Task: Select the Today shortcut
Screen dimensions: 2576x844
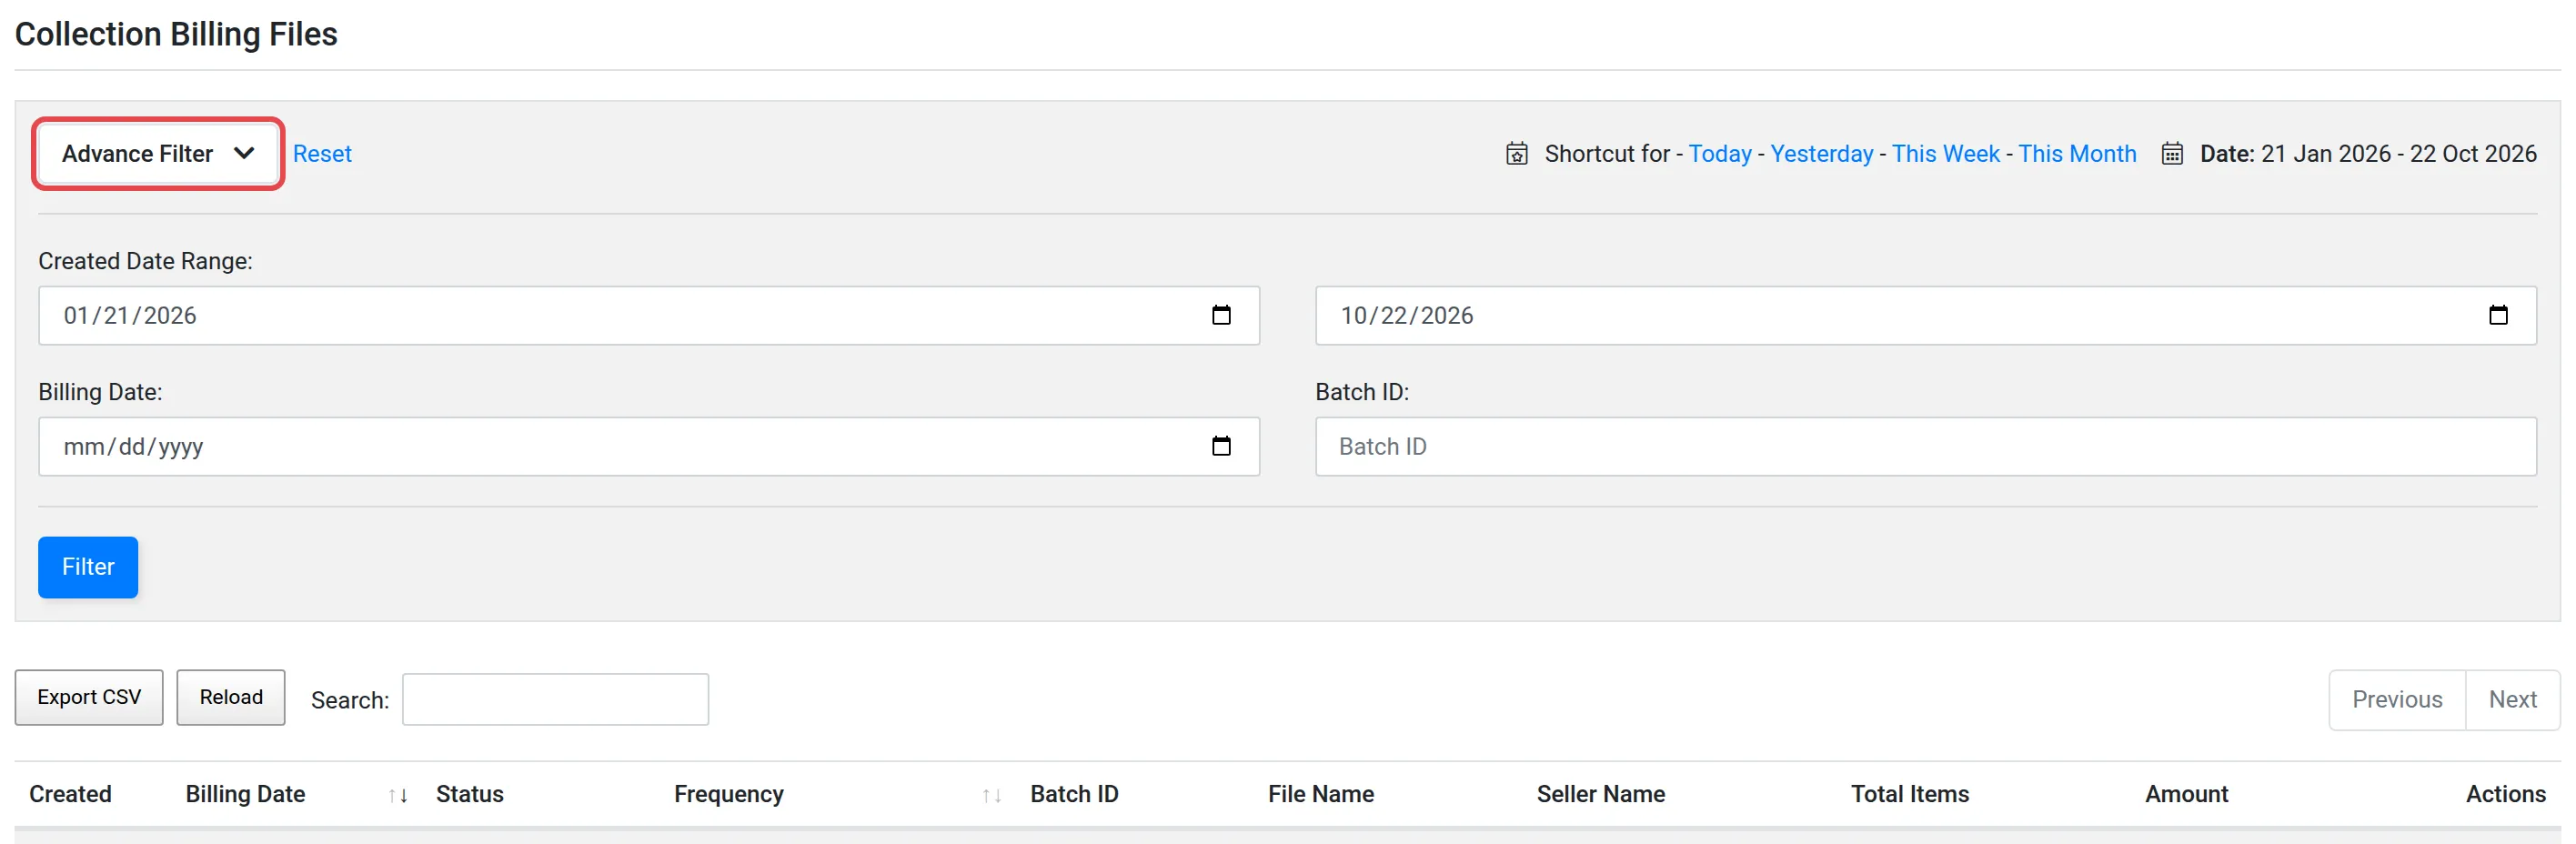Action: [x=1720, y=154]
